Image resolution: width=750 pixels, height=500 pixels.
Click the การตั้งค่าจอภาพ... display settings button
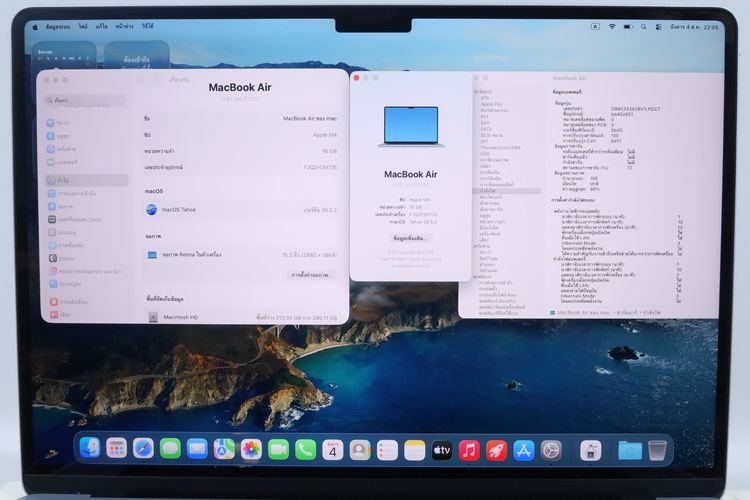click(x=311, y=275)
